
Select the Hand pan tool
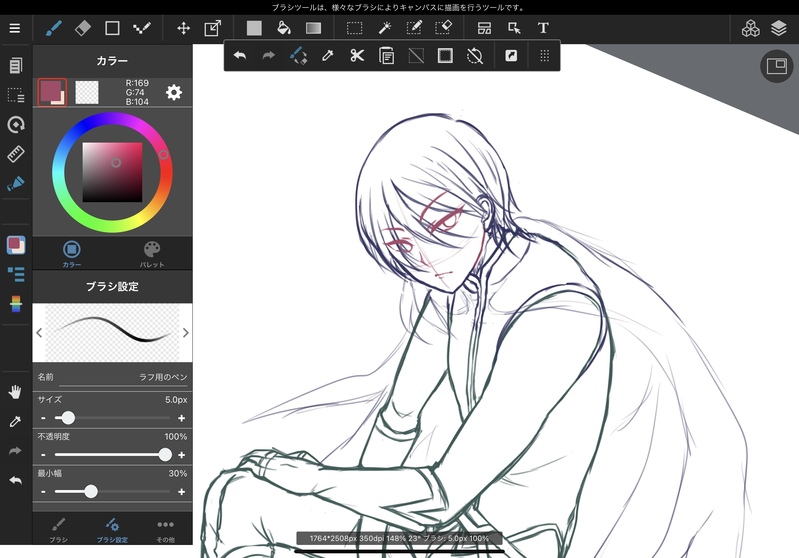pyautogui.click(x=15, y=392)
